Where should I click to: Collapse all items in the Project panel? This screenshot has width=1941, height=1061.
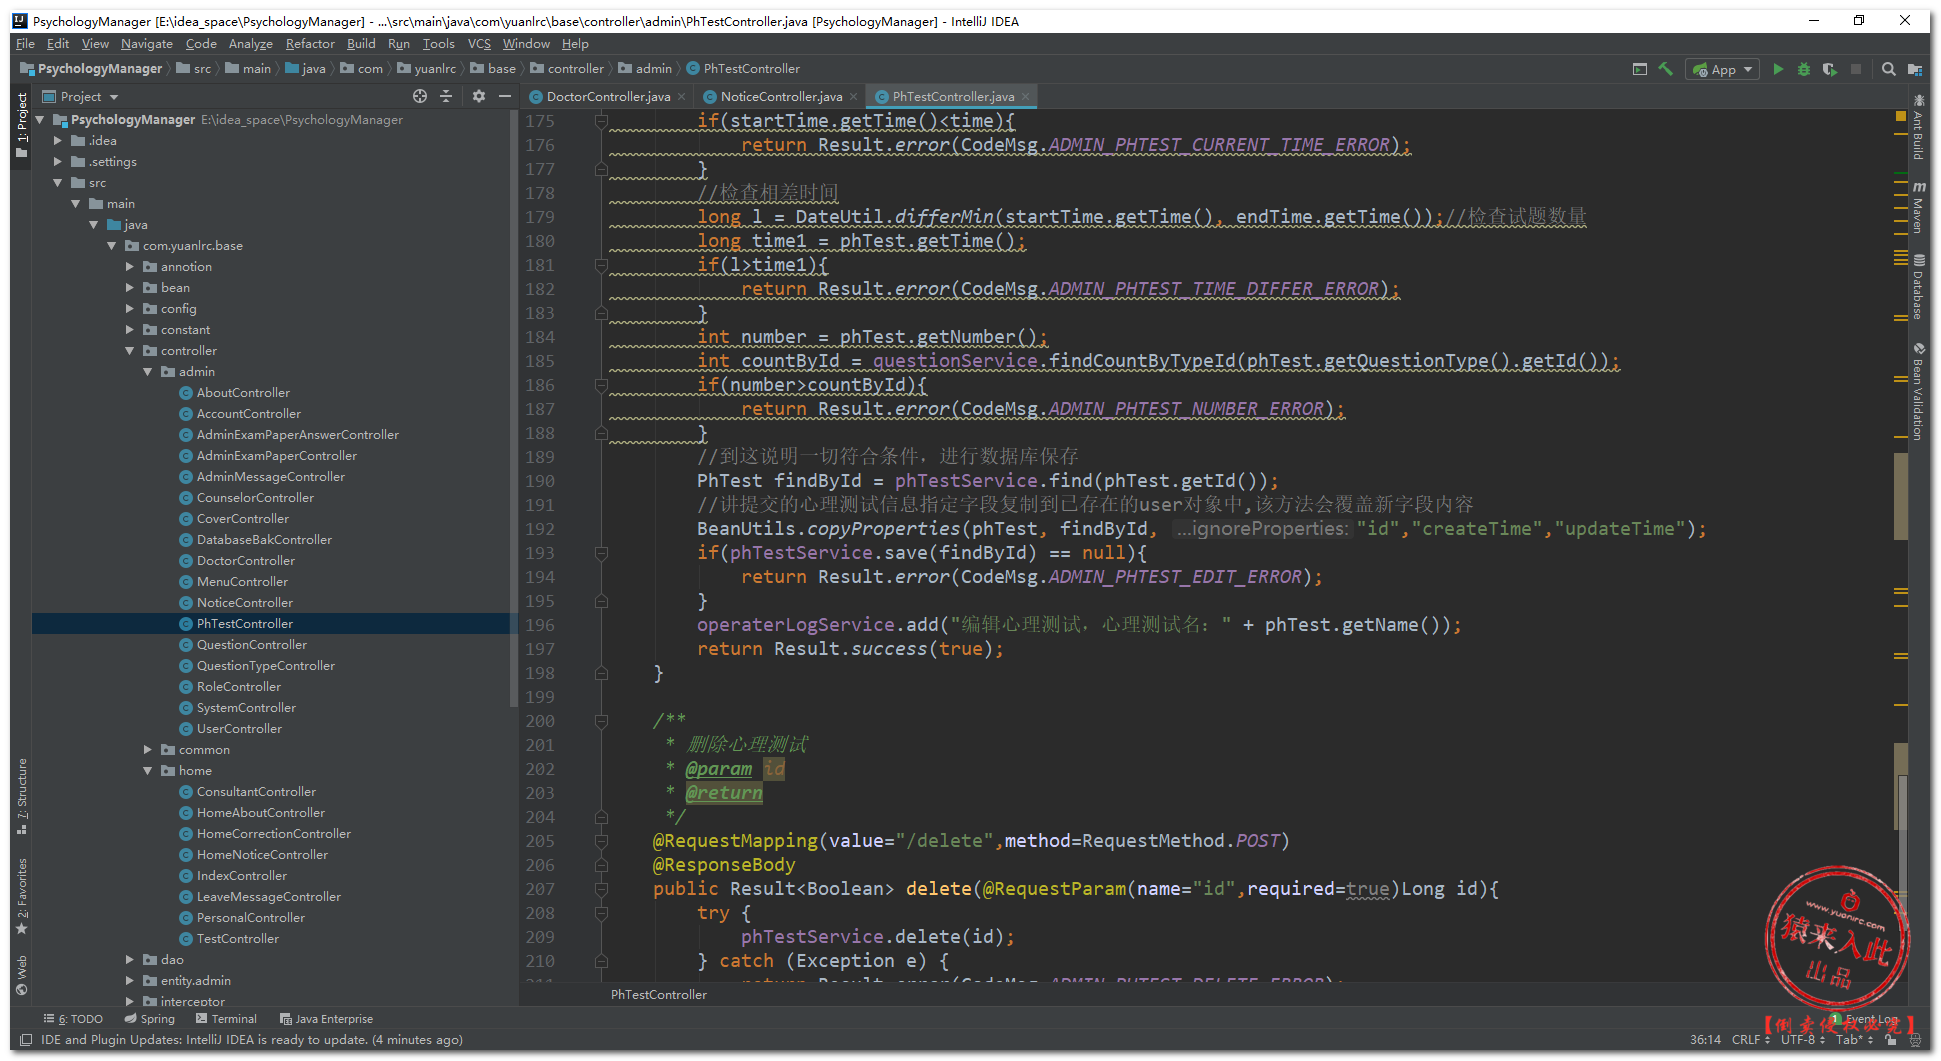tap(446, 96)
